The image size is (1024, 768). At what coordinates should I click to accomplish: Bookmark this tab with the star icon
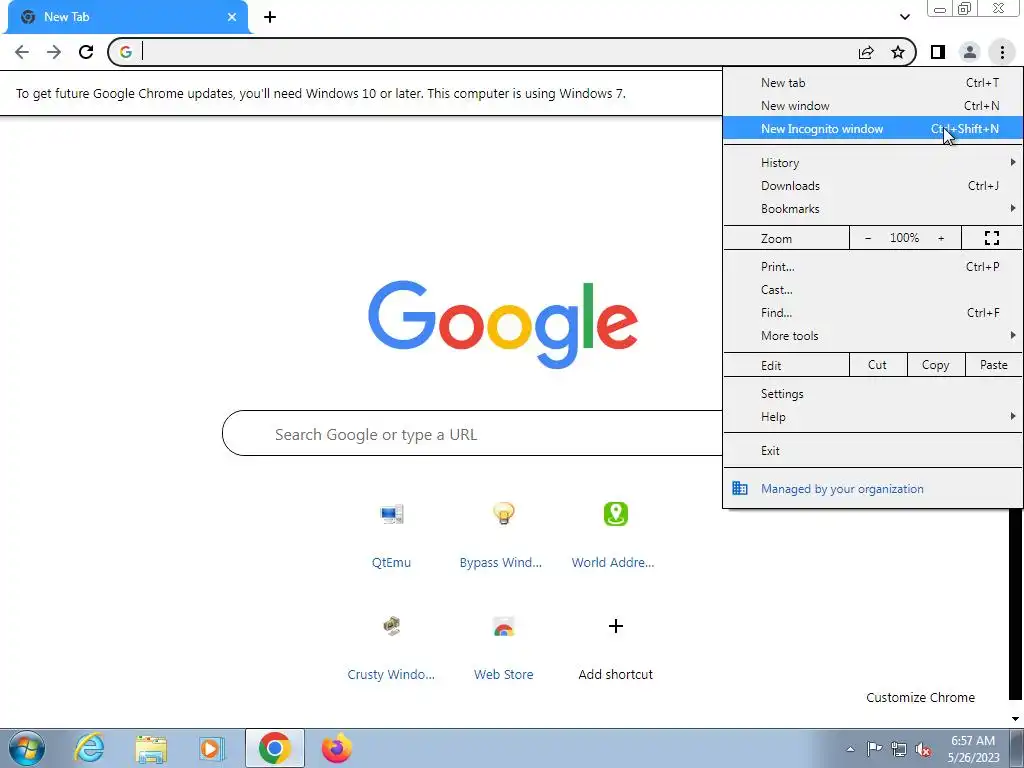(x=898, y=52)
